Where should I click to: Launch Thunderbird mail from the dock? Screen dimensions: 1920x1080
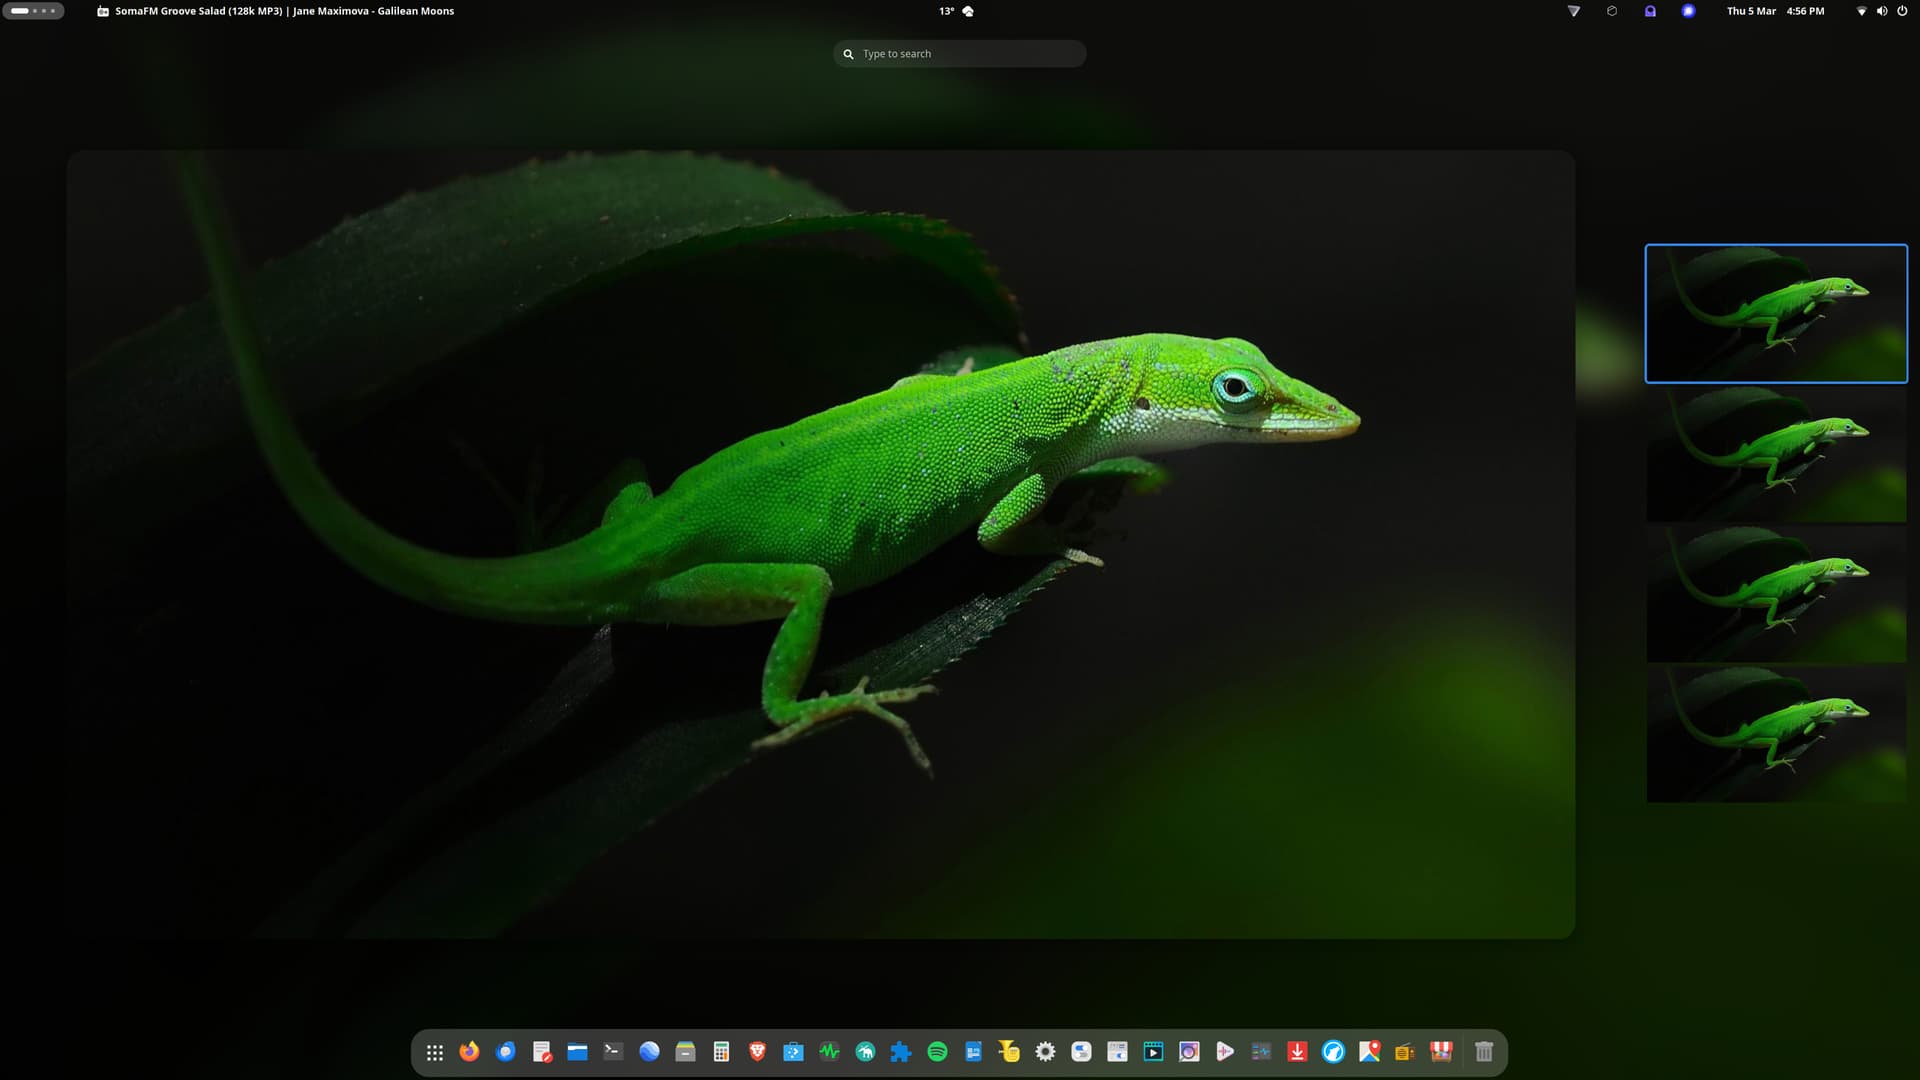click(505, 1052)
